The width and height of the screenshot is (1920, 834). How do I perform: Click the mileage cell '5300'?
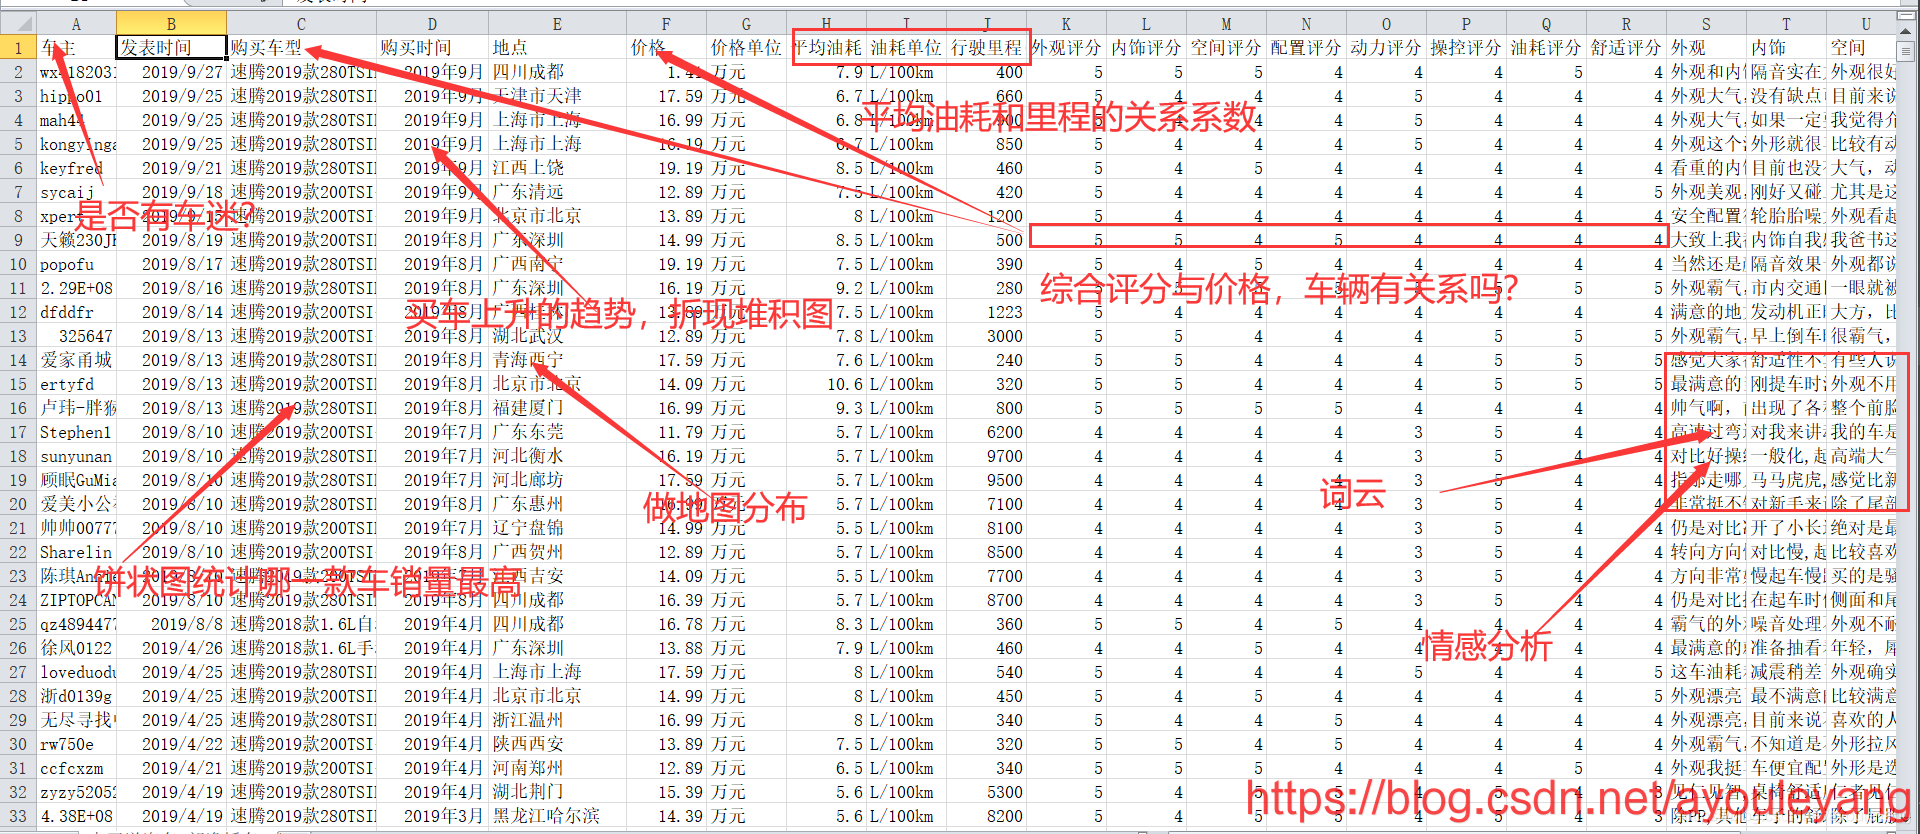(986, 792)
